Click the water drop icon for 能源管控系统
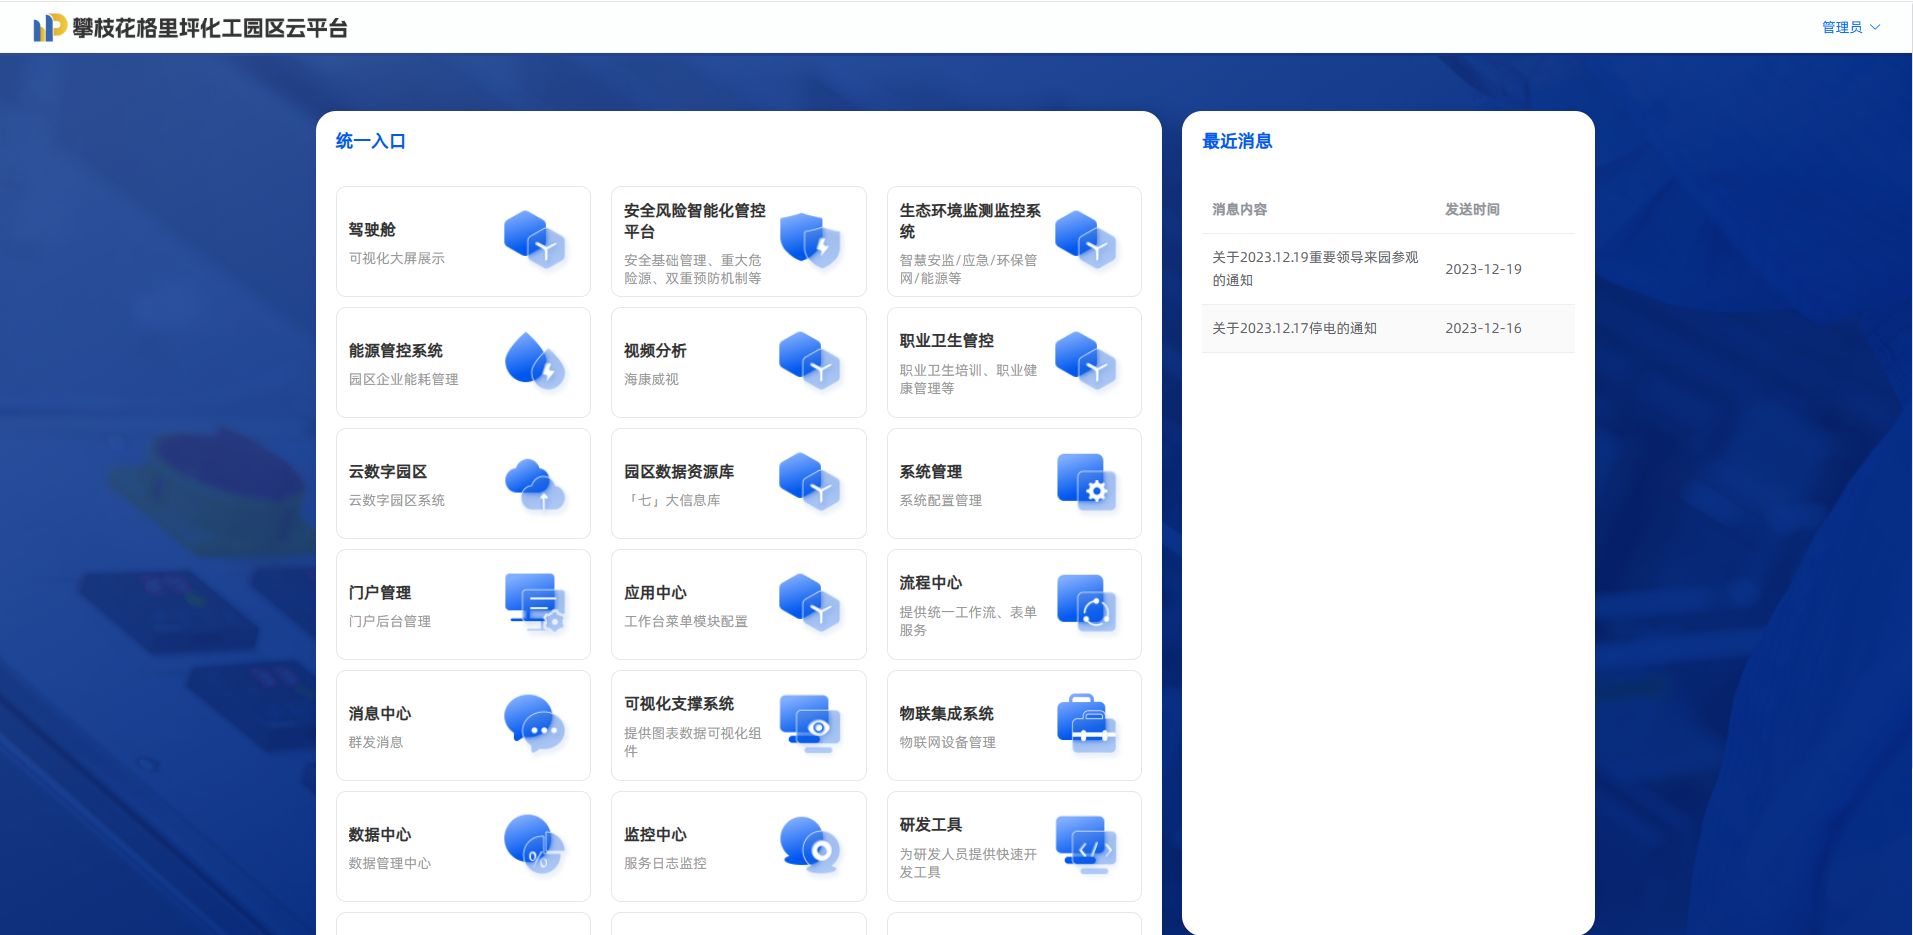Viewport: 1913px width, 935px height. point(534,362)
